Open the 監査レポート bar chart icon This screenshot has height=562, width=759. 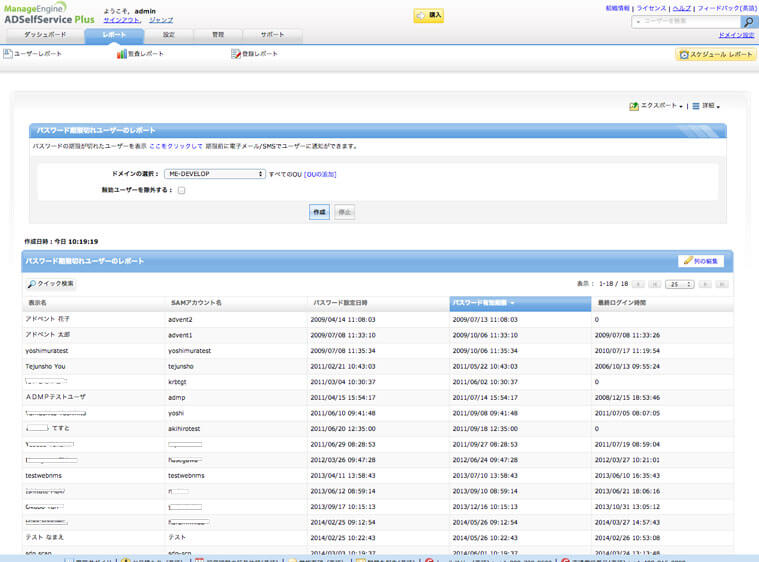pos(121,54)
